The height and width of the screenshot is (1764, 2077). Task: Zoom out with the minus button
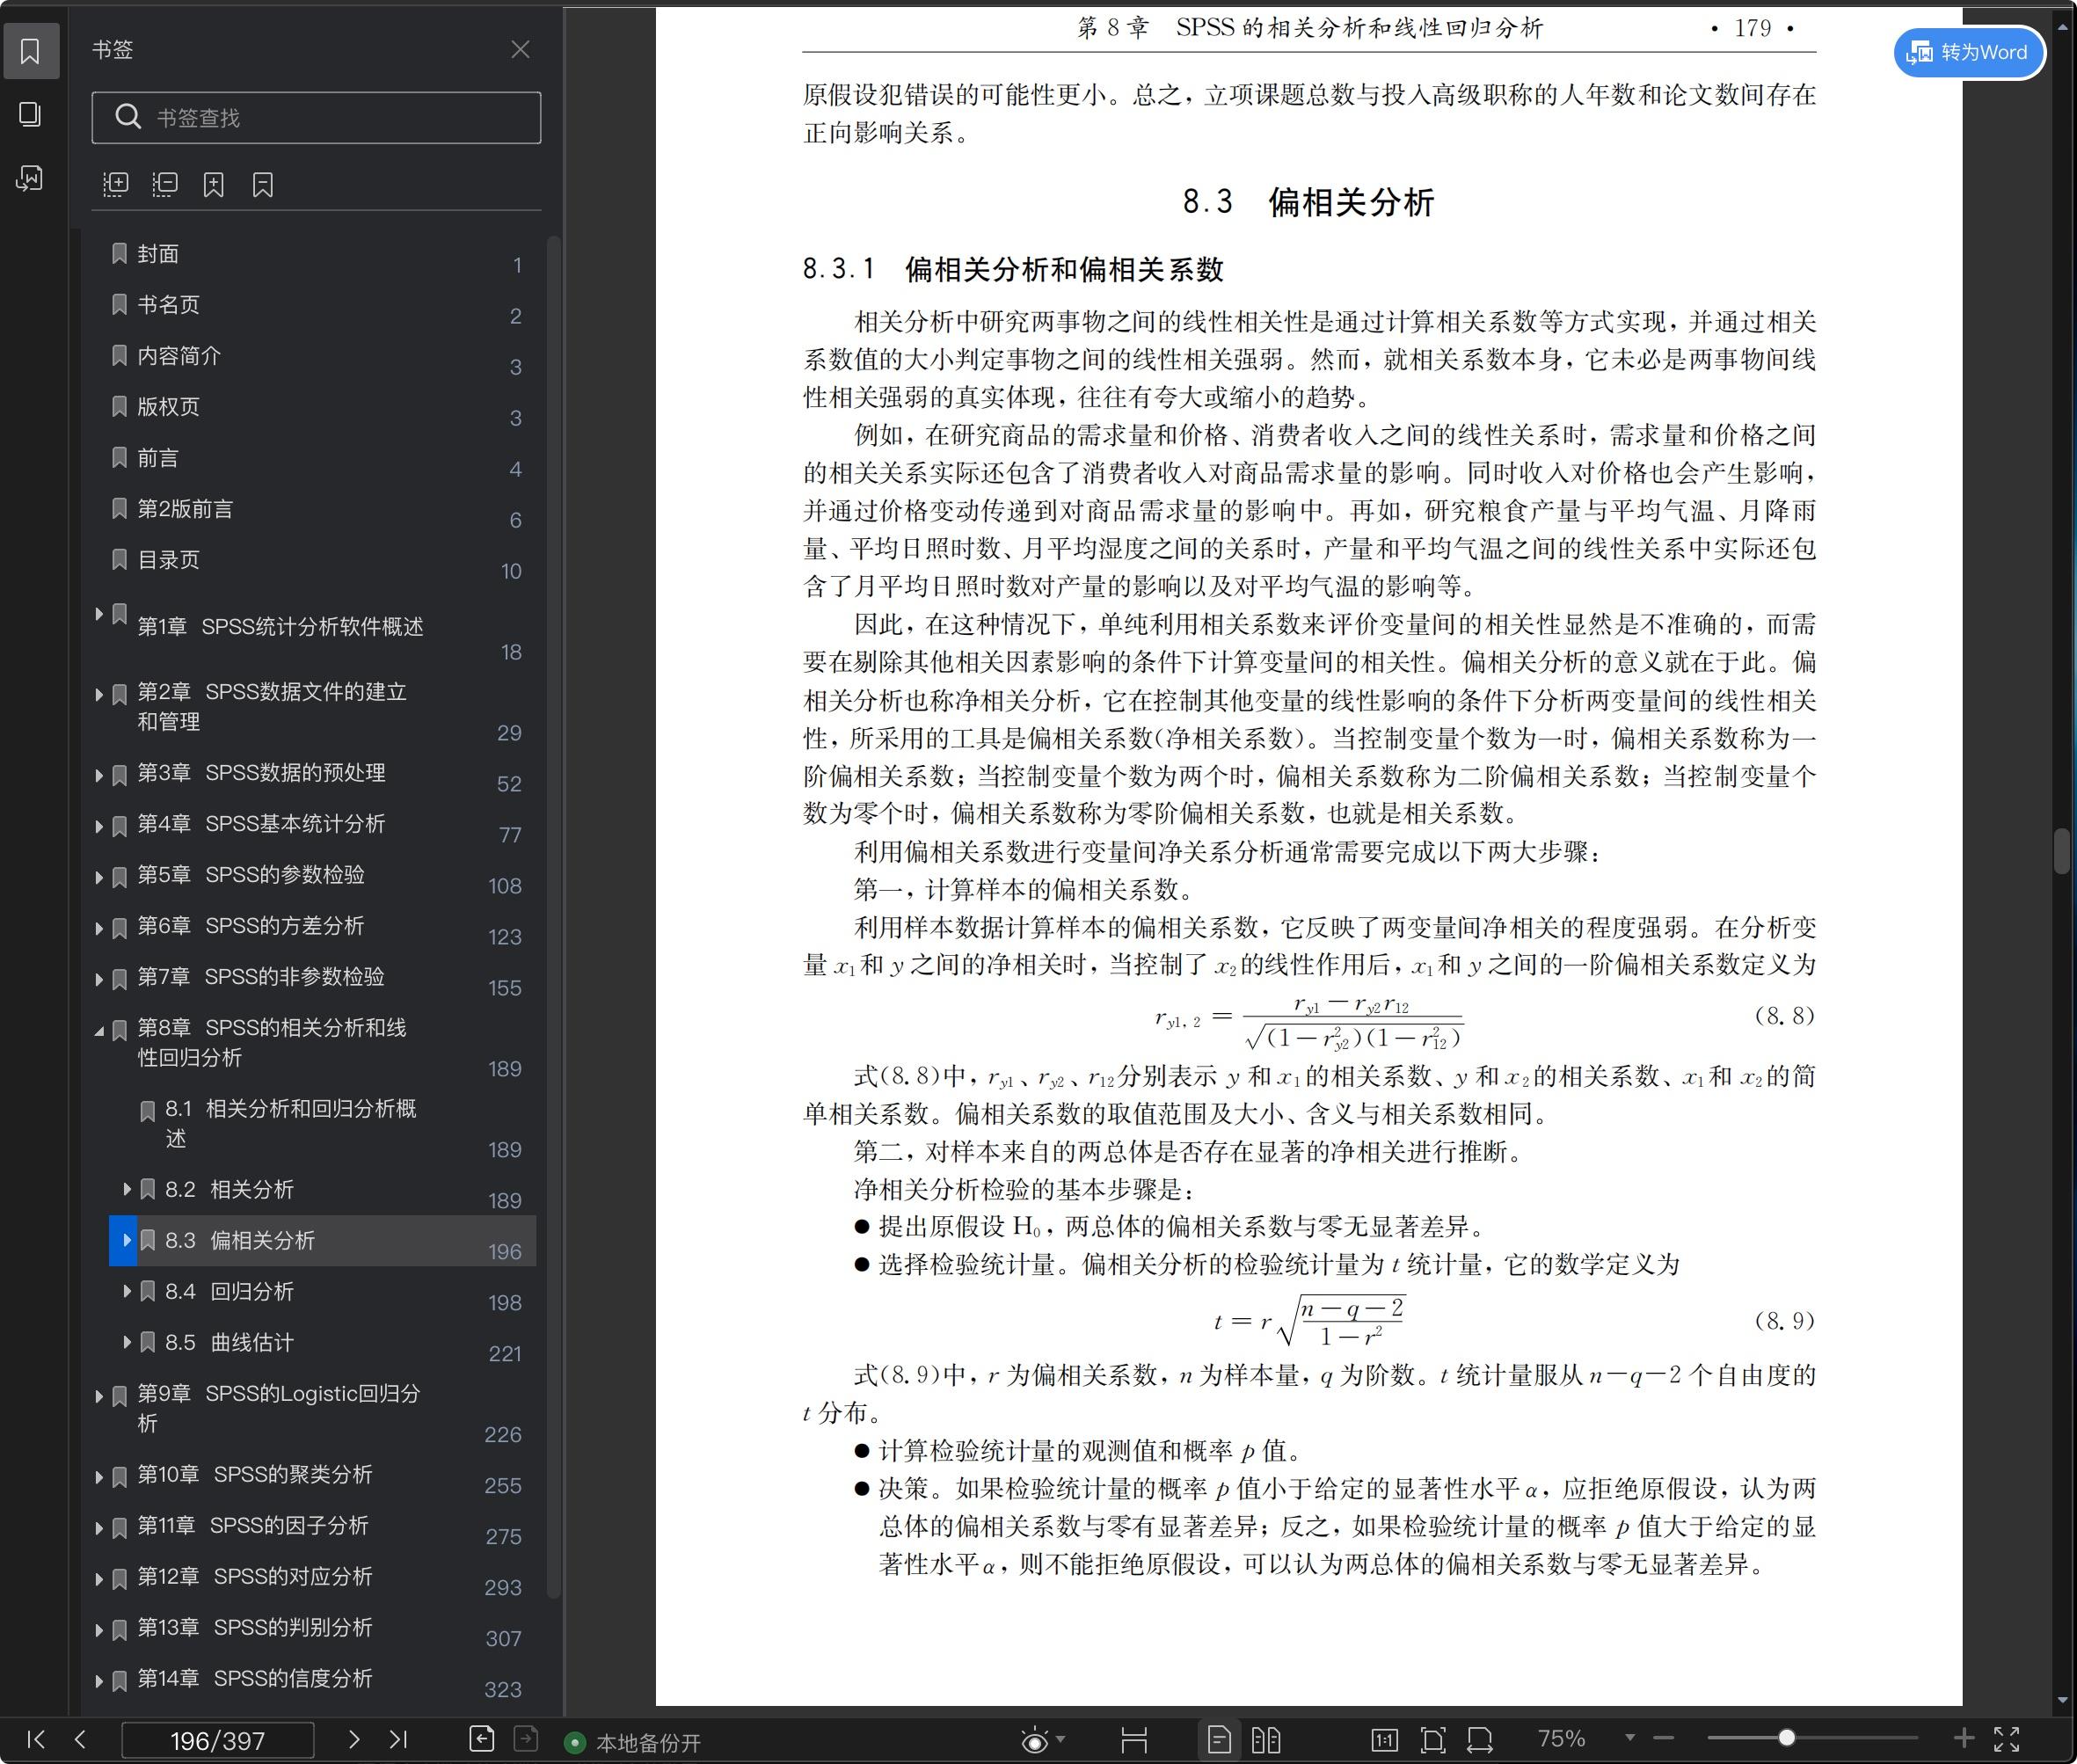[1664, 1739]
